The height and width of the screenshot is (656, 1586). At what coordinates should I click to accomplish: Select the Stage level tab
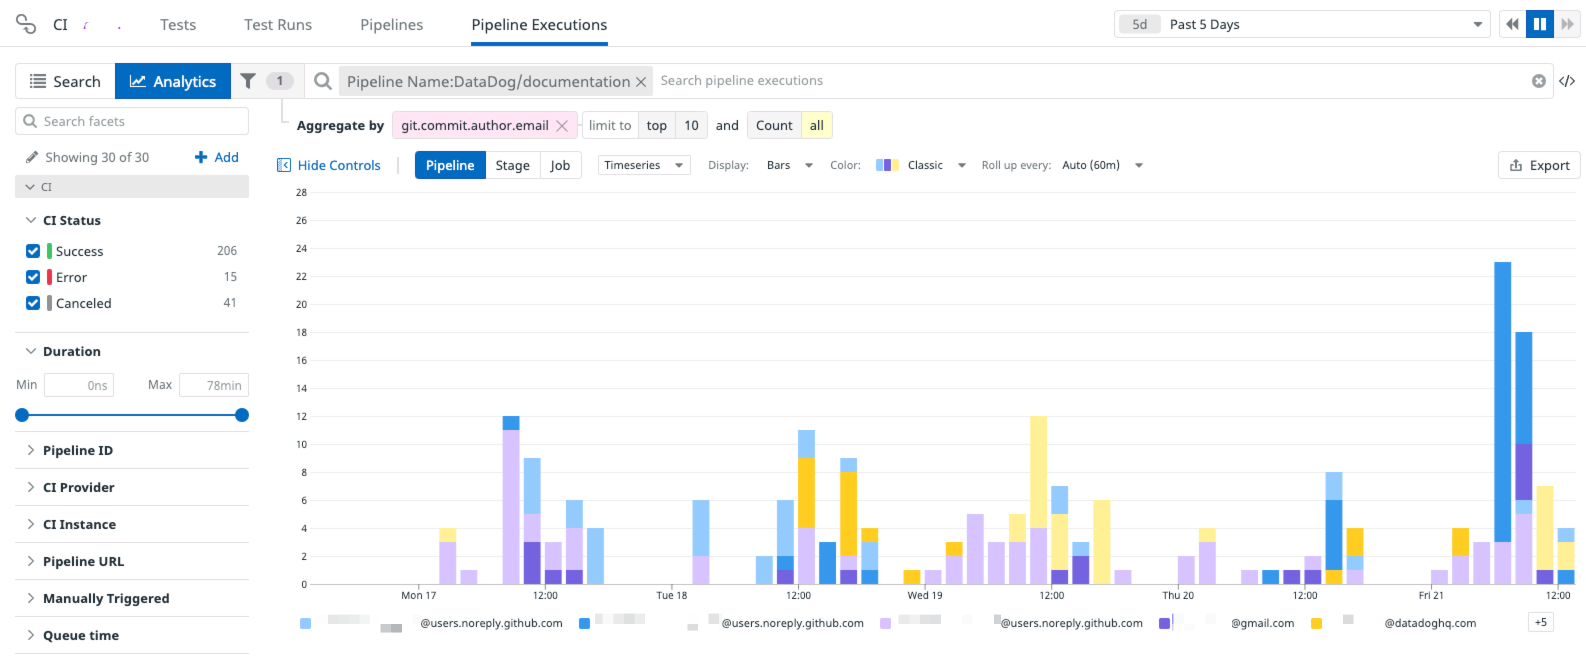(513, 165)
